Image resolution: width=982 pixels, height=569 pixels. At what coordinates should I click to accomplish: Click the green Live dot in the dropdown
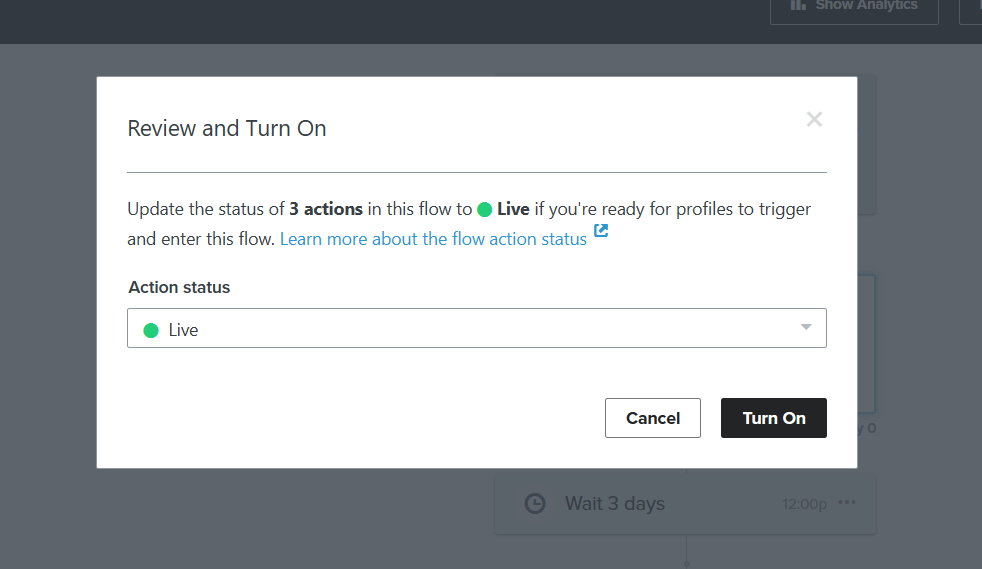[151, 330]
